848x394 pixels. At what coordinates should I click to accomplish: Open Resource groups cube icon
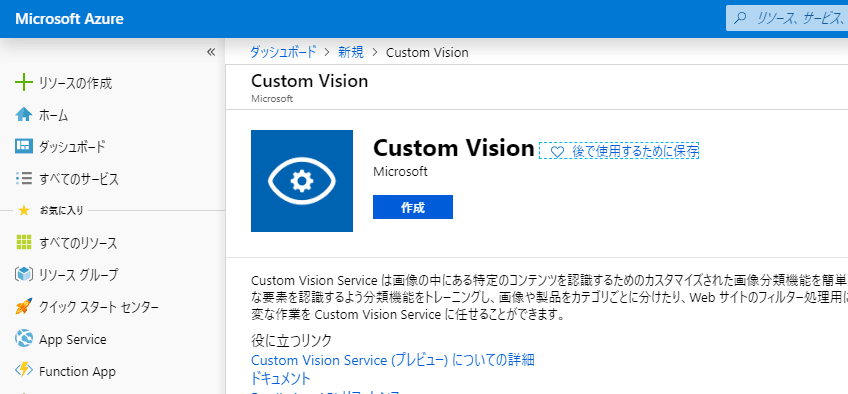24,275
